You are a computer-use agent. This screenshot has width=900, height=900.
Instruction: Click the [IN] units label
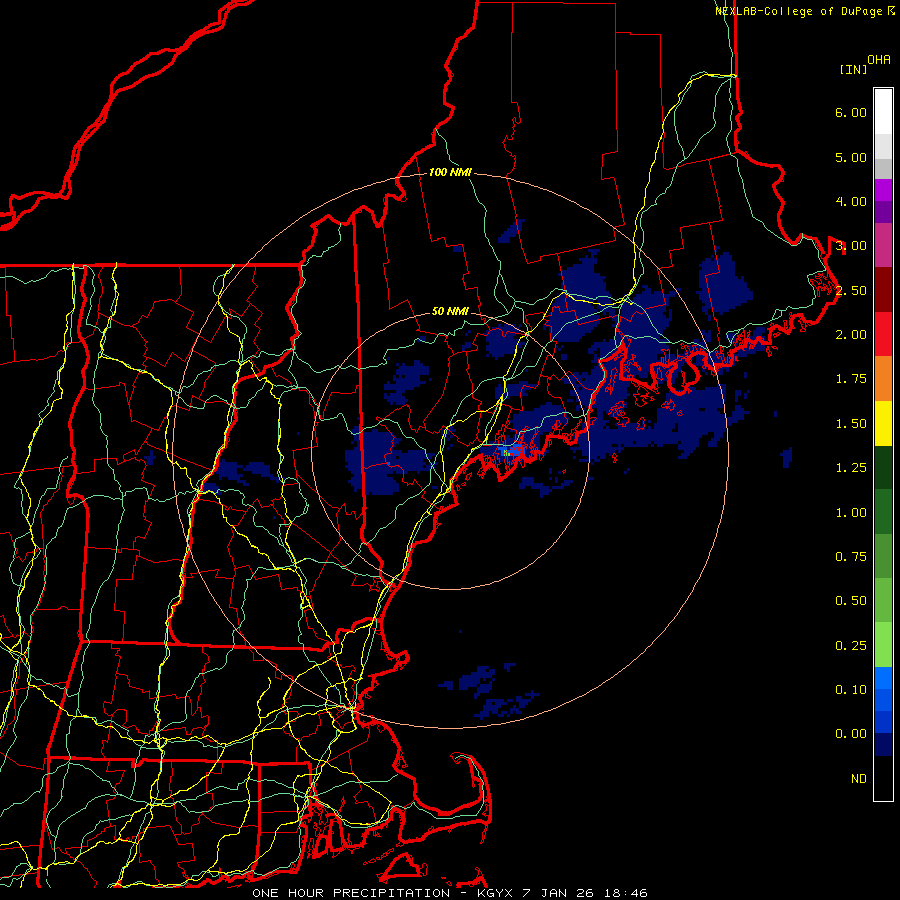tap(853, 69)
